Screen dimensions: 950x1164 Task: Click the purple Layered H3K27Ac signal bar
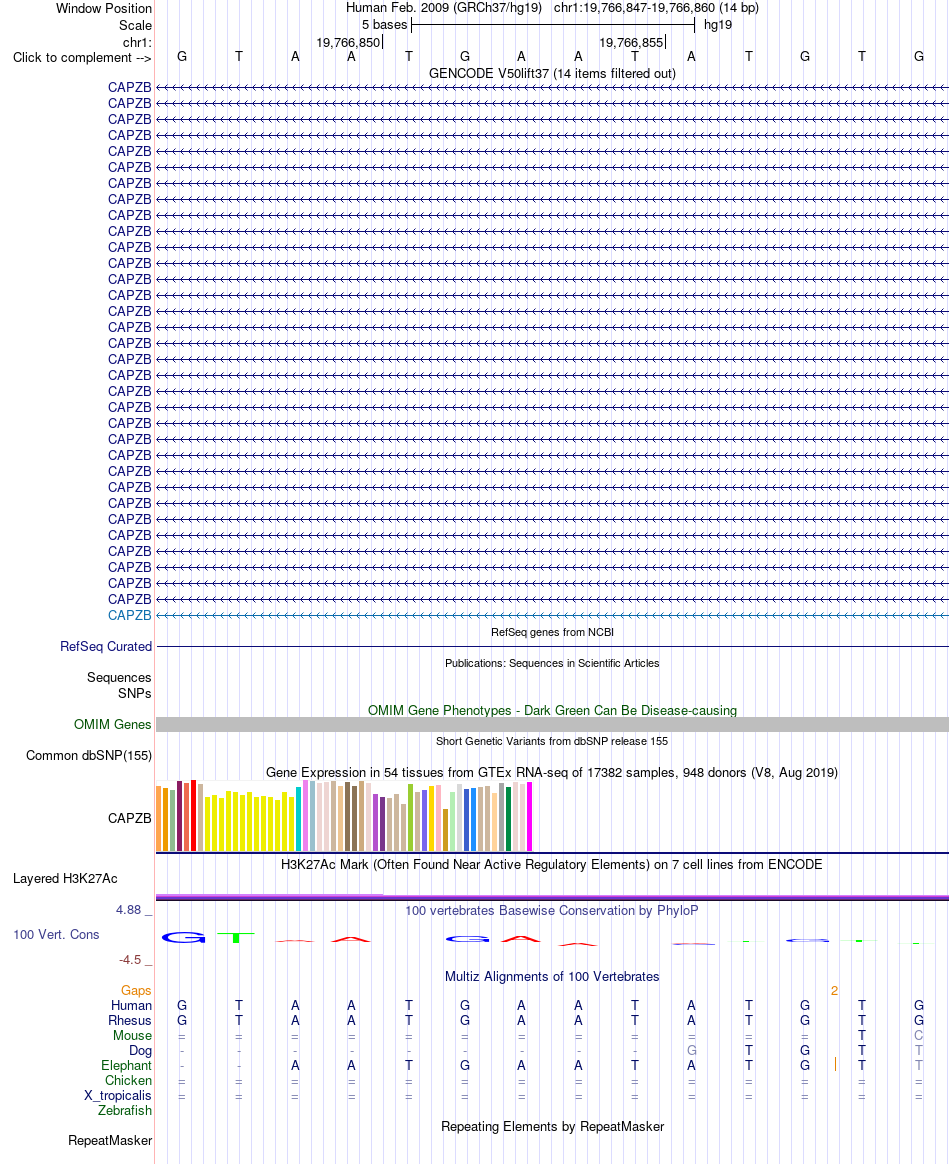tap(552, 897)
